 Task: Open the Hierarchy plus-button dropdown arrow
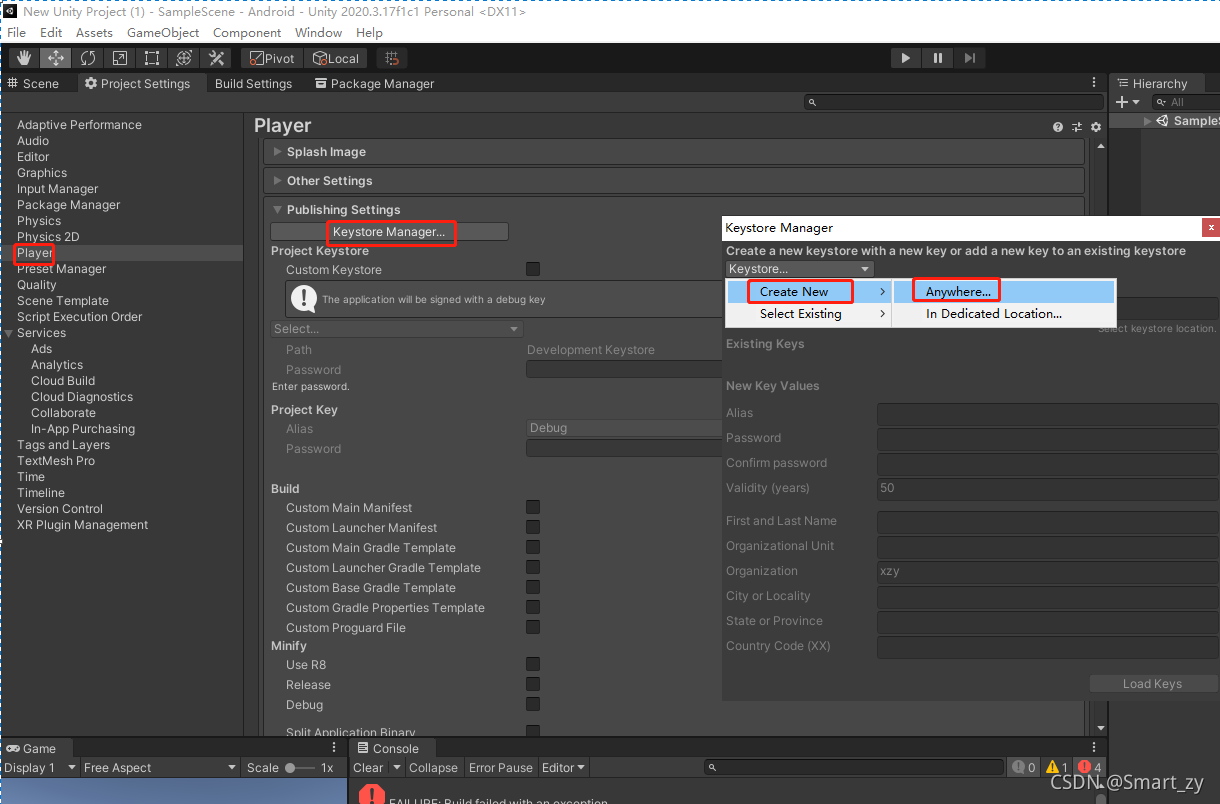click(1136, 102)
